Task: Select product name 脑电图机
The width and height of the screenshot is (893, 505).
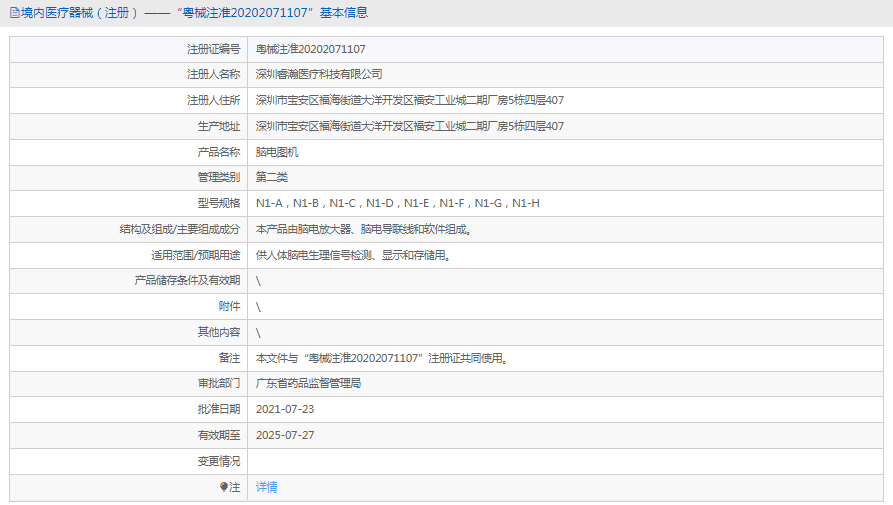Action: [x=277, y=152]
